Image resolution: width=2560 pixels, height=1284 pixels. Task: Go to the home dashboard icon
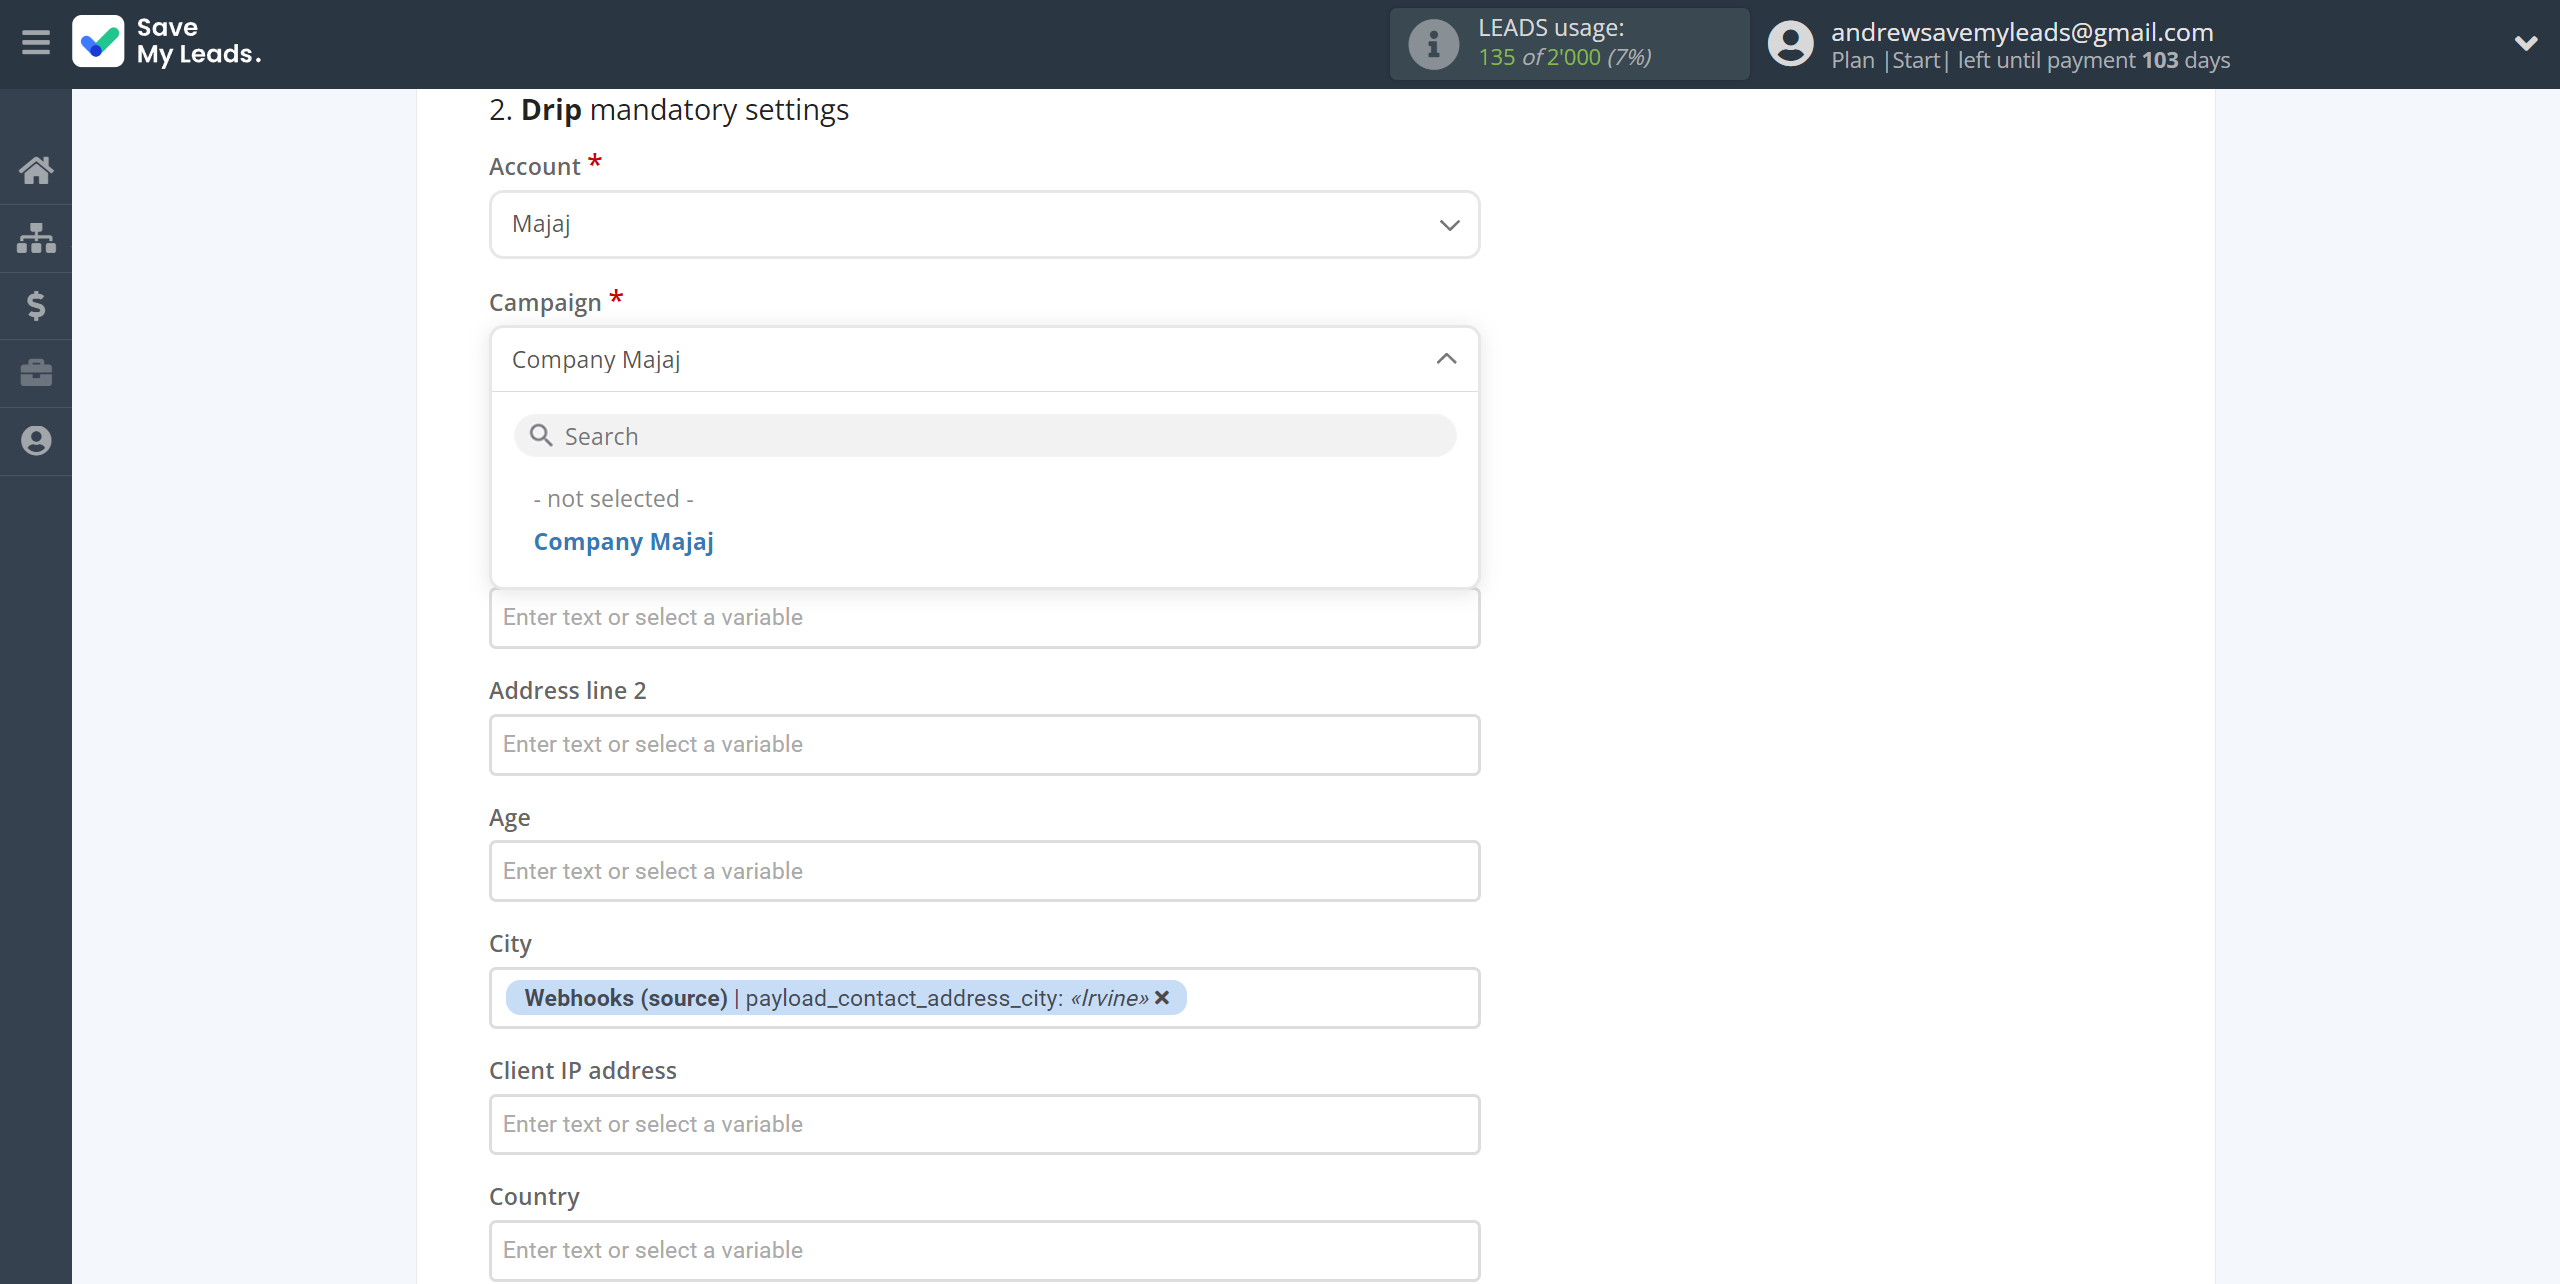coord(36,170)
